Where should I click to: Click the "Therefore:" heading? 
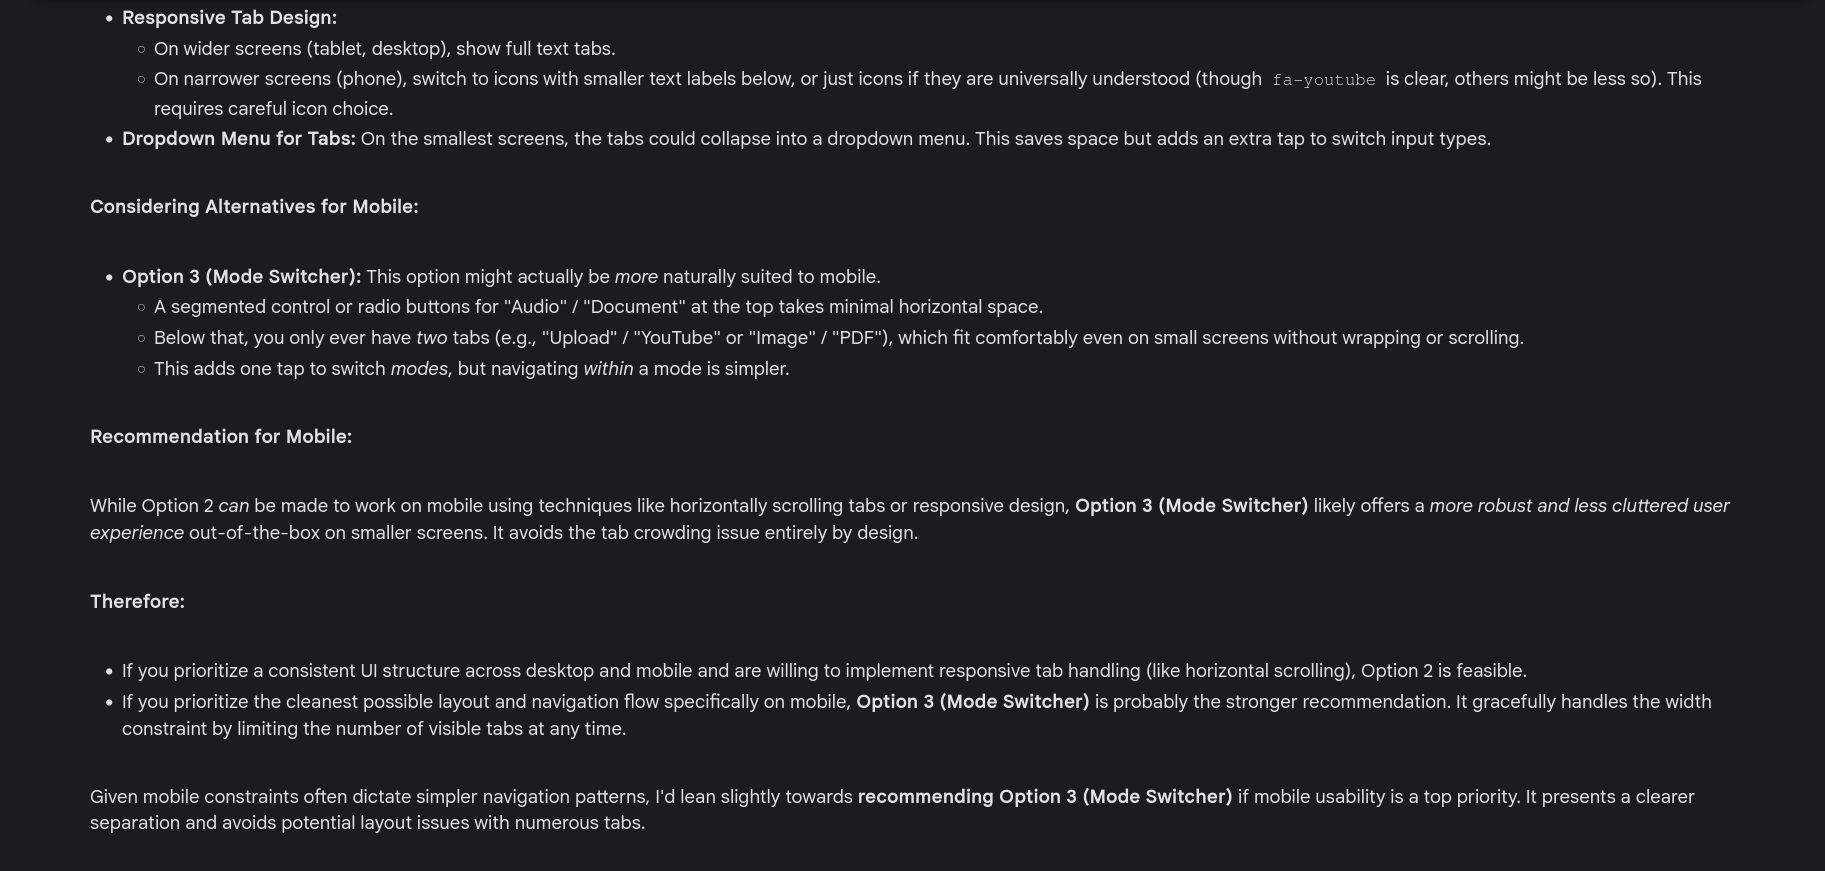click(x=137, y=602)
